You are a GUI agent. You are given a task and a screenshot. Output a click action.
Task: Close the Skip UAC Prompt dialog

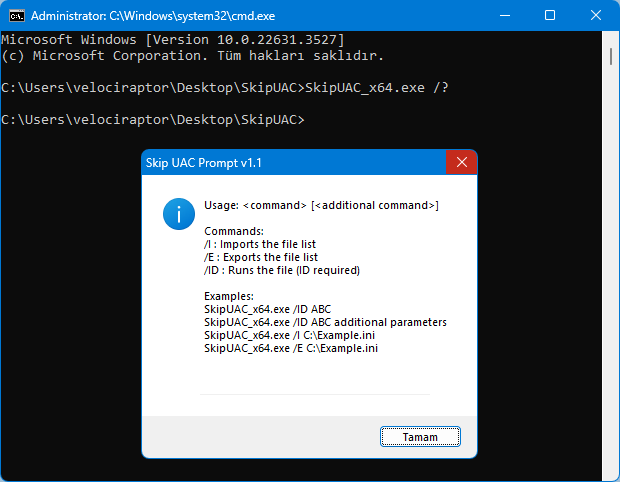tap(461, 162)
